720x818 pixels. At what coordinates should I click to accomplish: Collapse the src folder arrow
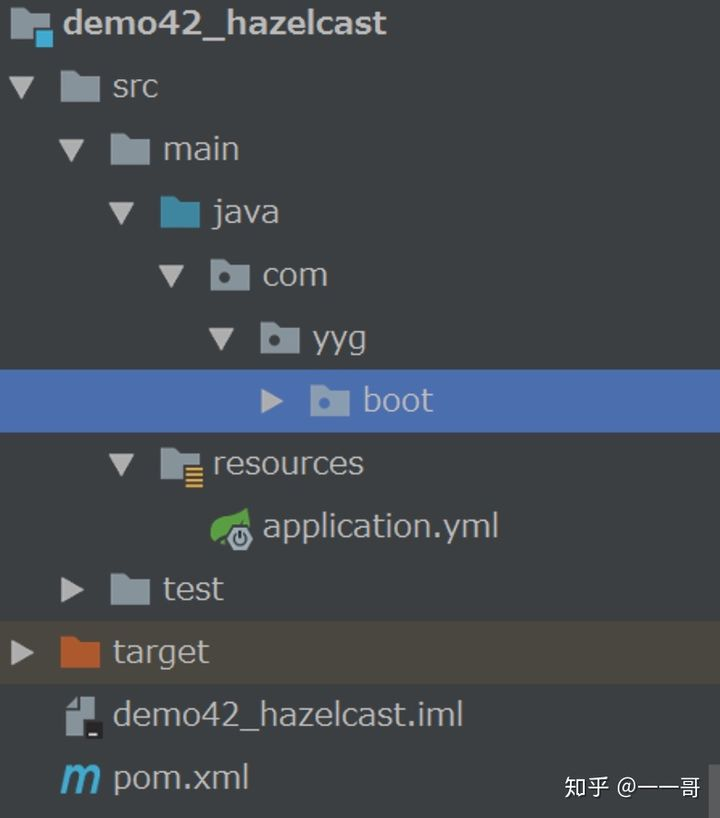(22, 87)
